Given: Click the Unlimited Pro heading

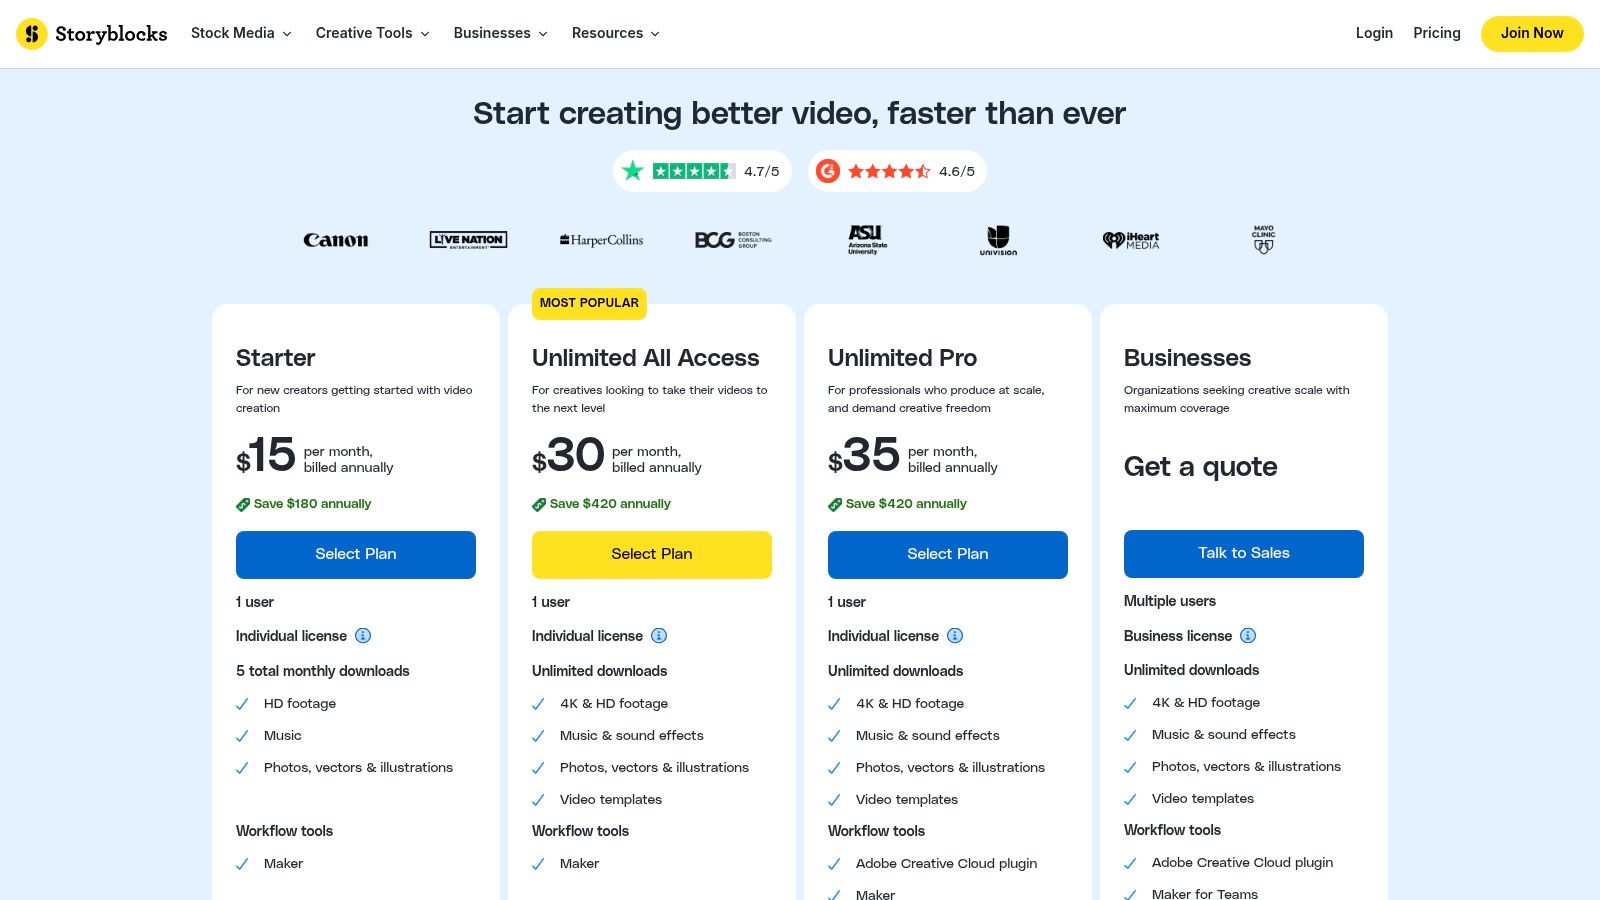Looking at the screenshot, I should click(x=903, y=358).
